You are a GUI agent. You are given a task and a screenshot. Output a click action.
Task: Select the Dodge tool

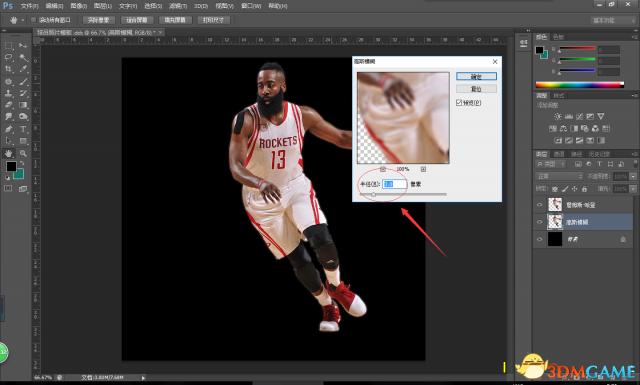point(23,117)
